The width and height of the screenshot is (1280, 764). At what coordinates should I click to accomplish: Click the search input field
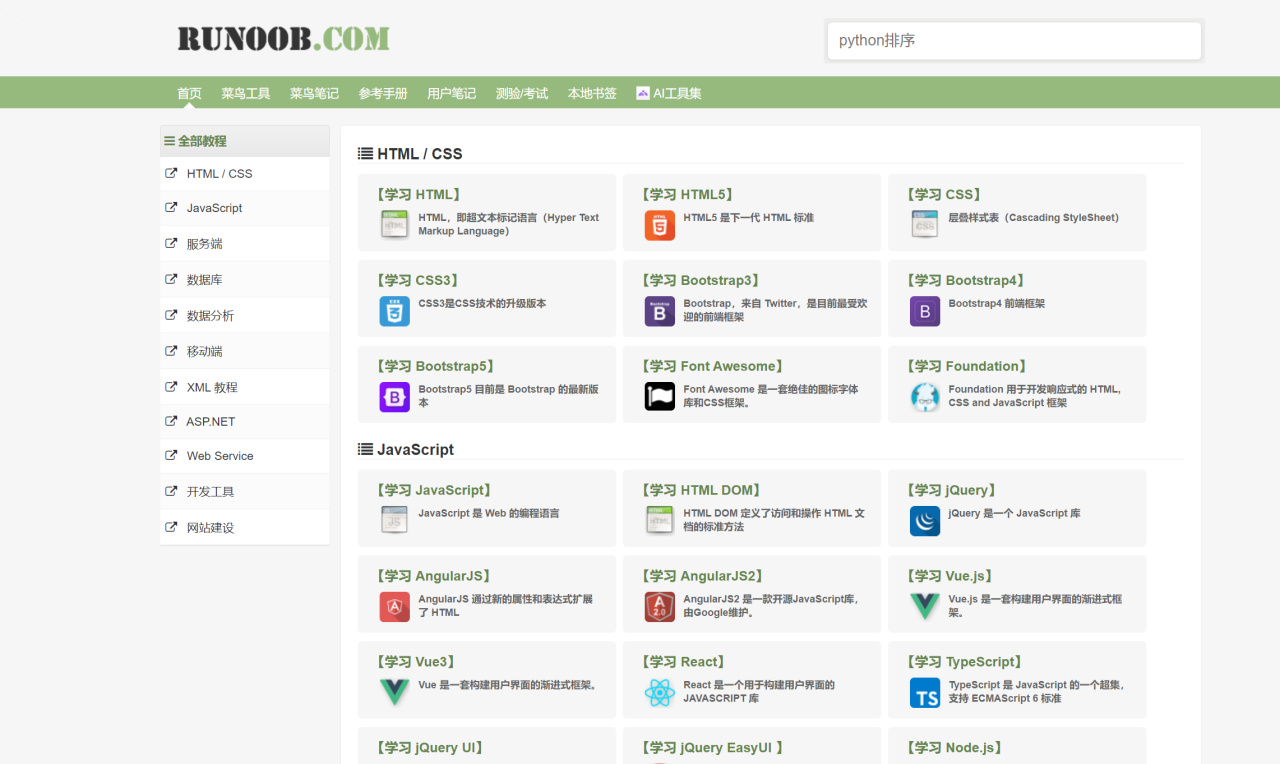point(1014,41)
